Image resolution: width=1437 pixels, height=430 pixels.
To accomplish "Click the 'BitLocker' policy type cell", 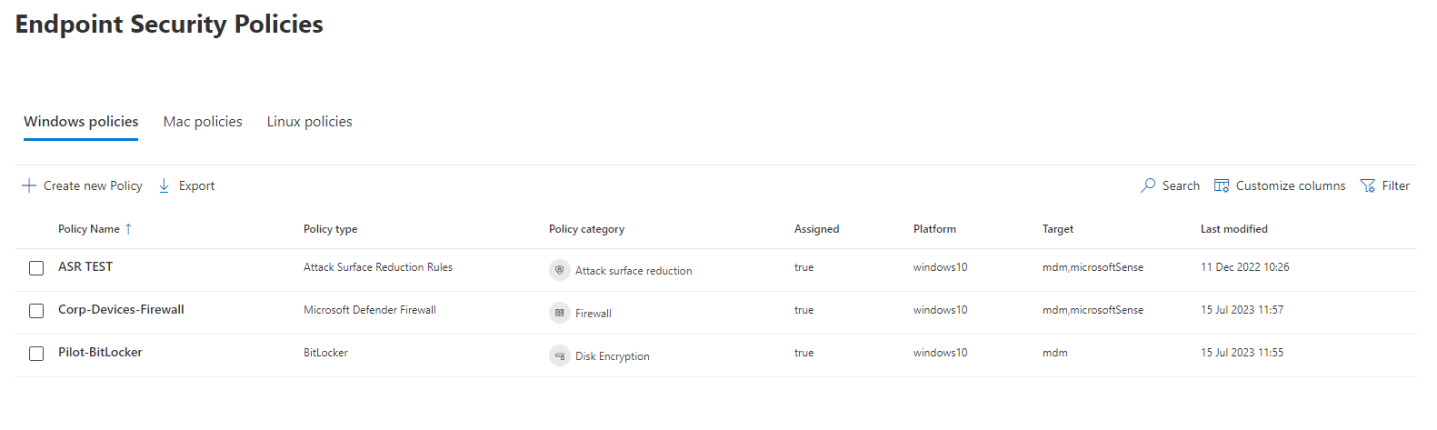I will coord(326,353).
